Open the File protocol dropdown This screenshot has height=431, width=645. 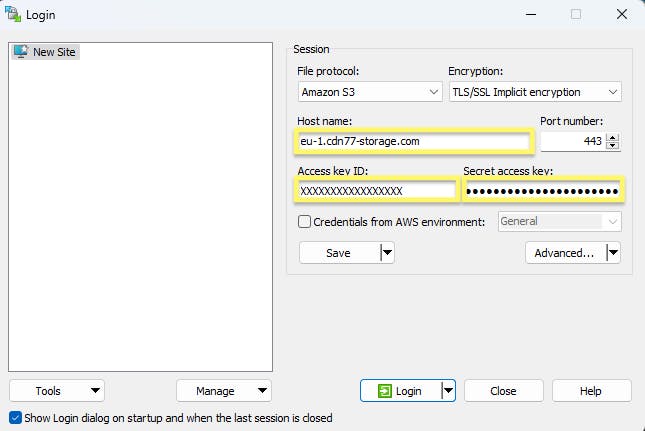click(370, 92)
